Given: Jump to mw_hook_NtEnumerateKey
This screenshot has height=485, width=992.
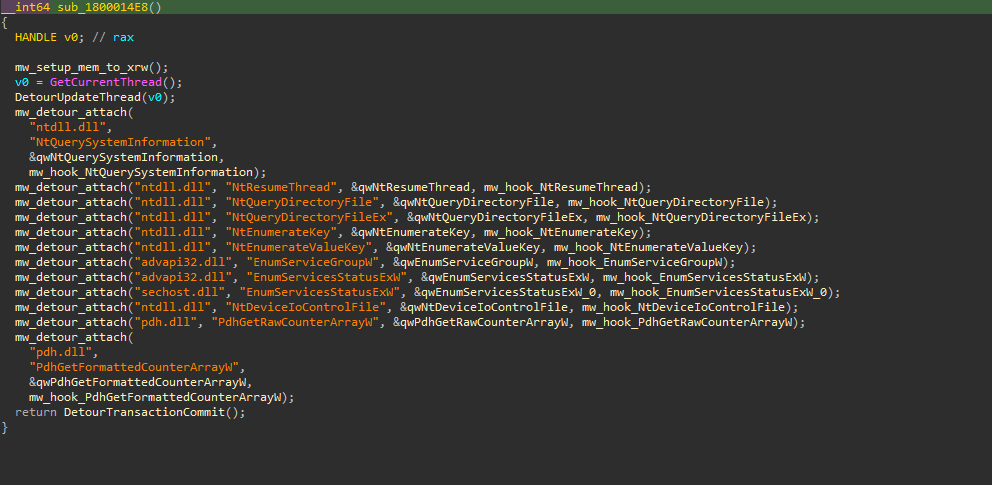Looking at the screenshot, I should tap(561, 233).
